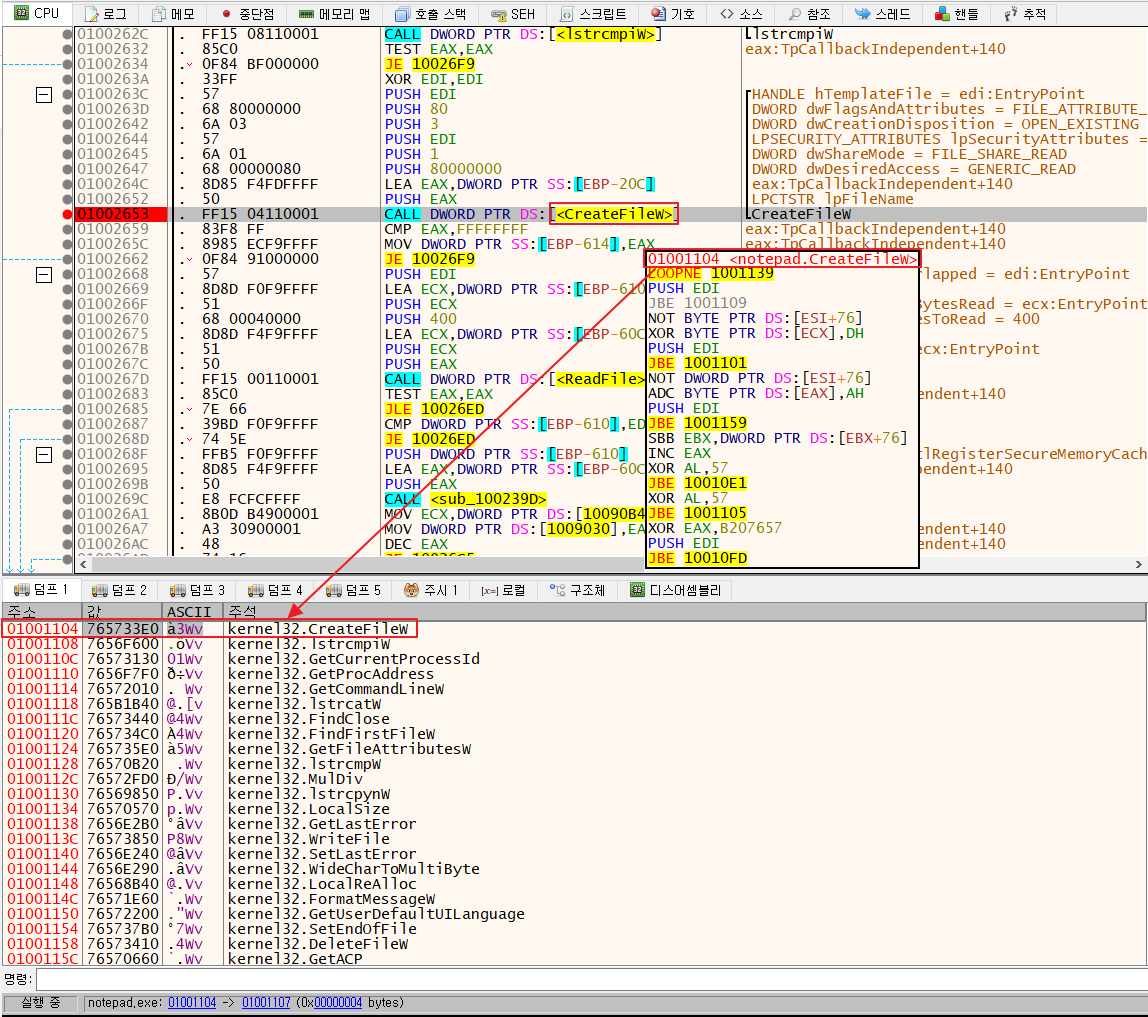
Task: Click status bar link 0x00000004
Action: [338, 1002]
